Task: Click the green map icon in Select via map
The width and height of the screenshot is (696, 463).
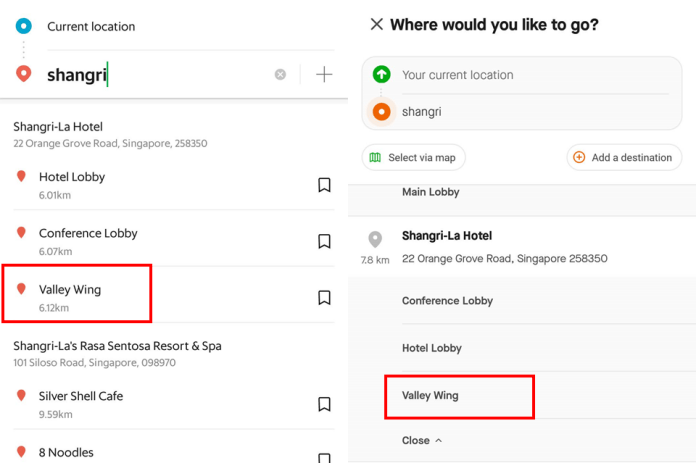Action: pyautogui.click(x=375, y=158)
